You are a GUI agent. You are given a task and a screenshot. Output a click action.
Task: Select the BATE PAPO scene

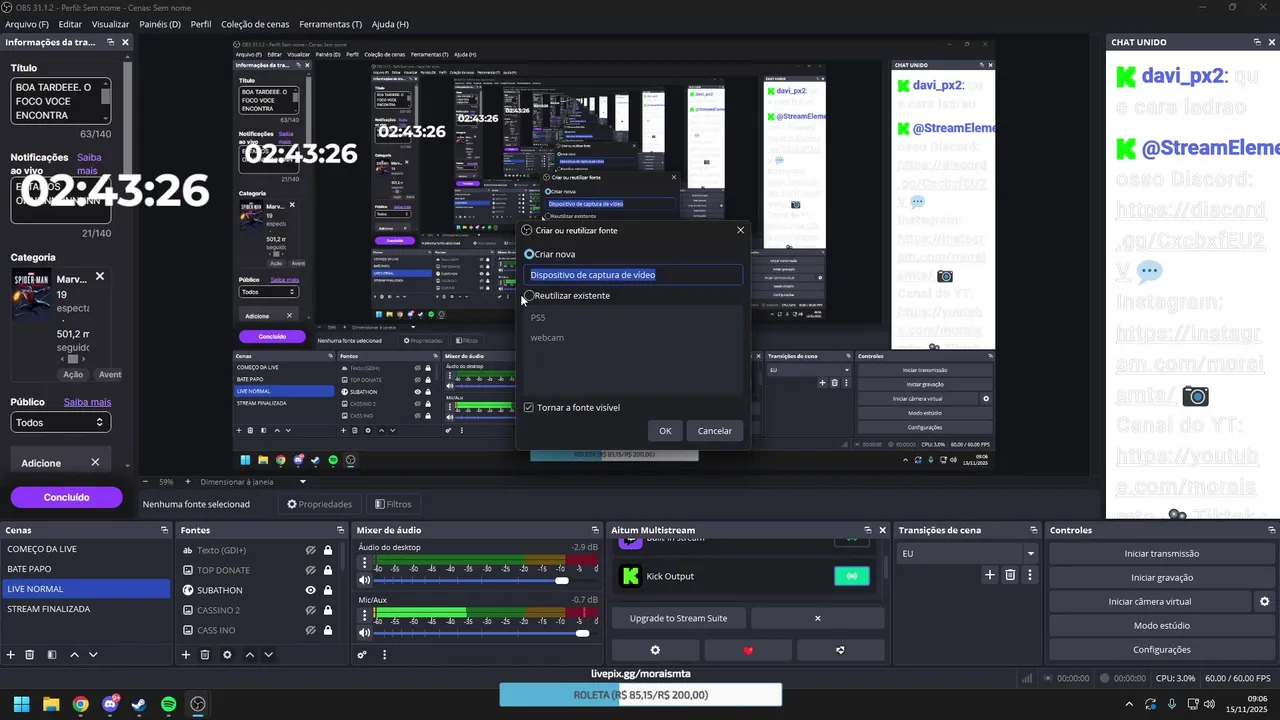[x=86, y=569]
